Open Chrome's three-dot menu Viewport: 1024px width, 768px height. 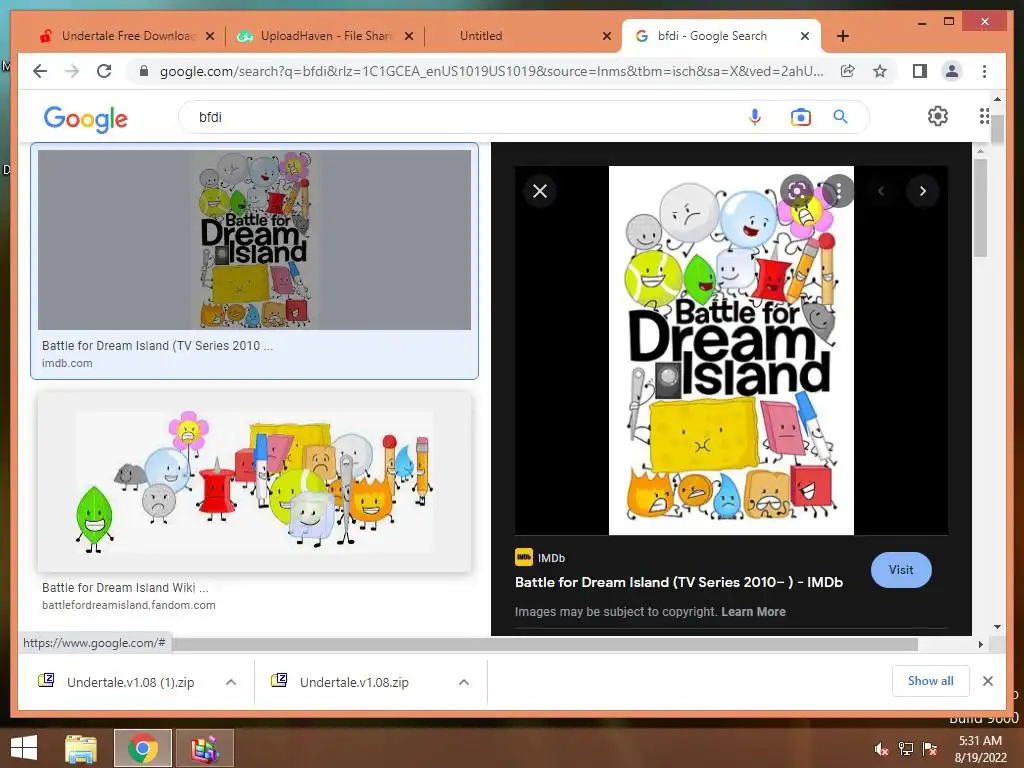point(984,71)
